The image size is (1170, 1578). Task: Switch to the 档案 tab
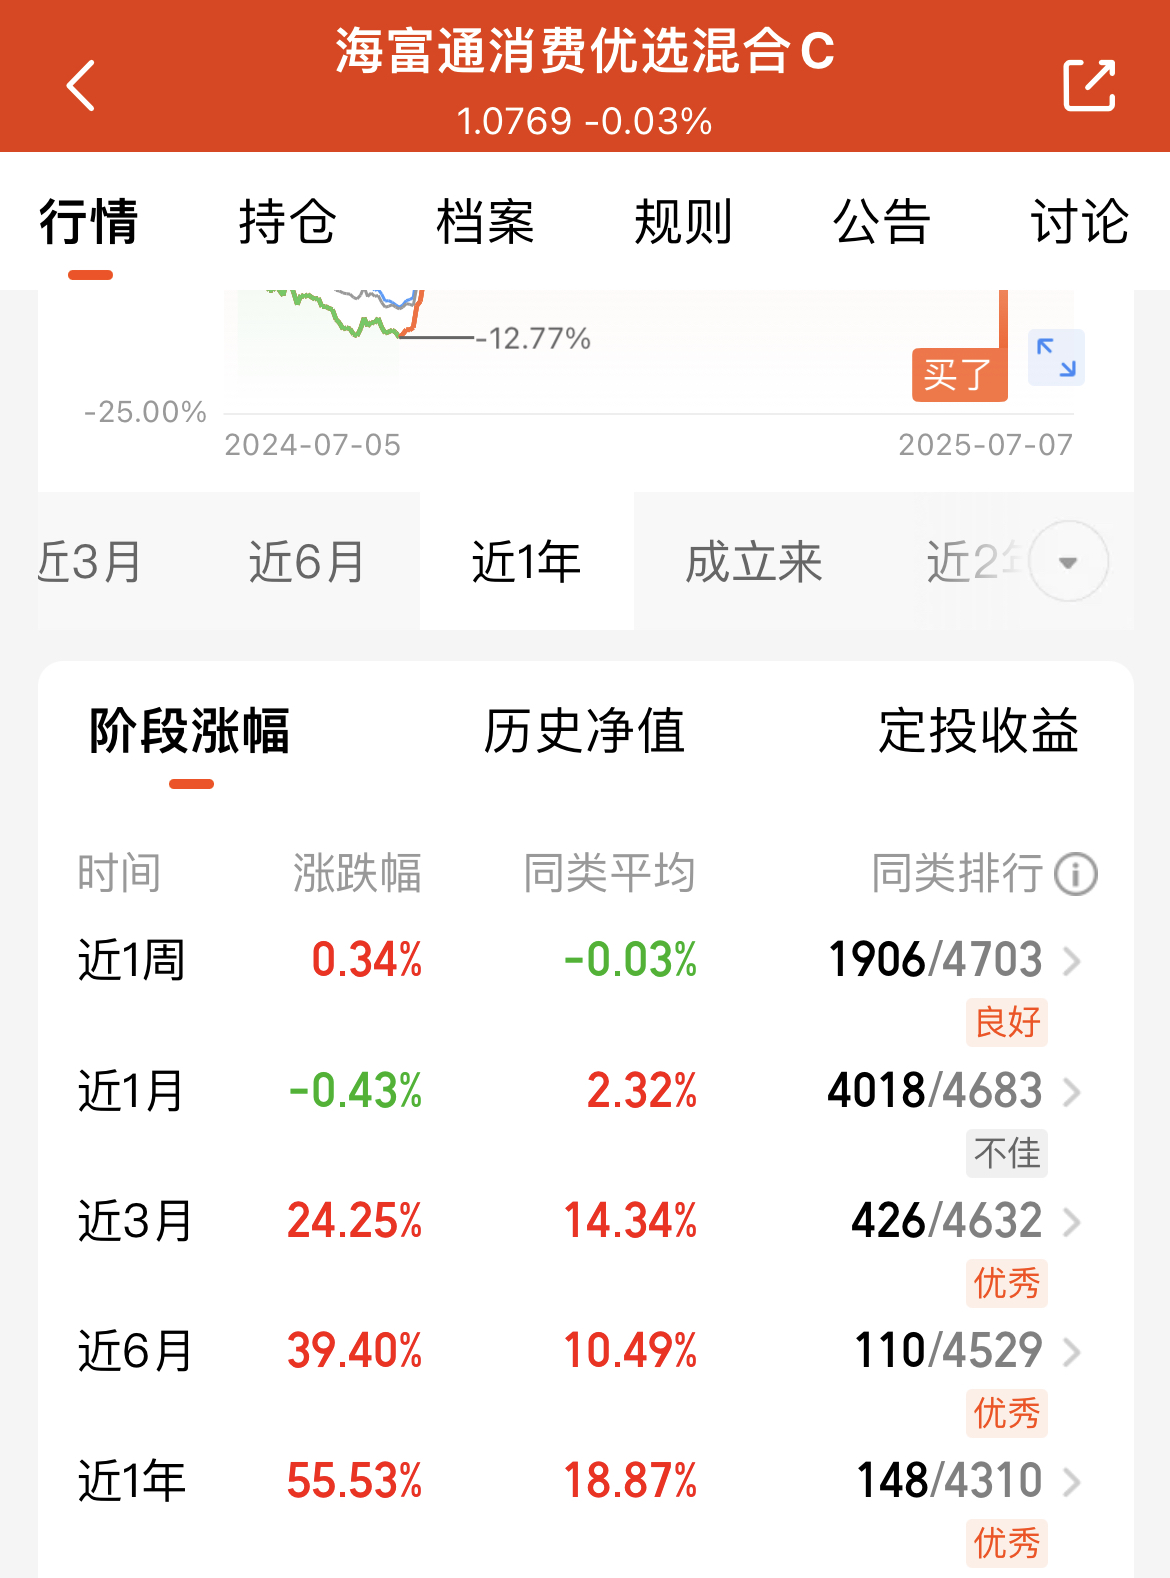tap(485, 221)
